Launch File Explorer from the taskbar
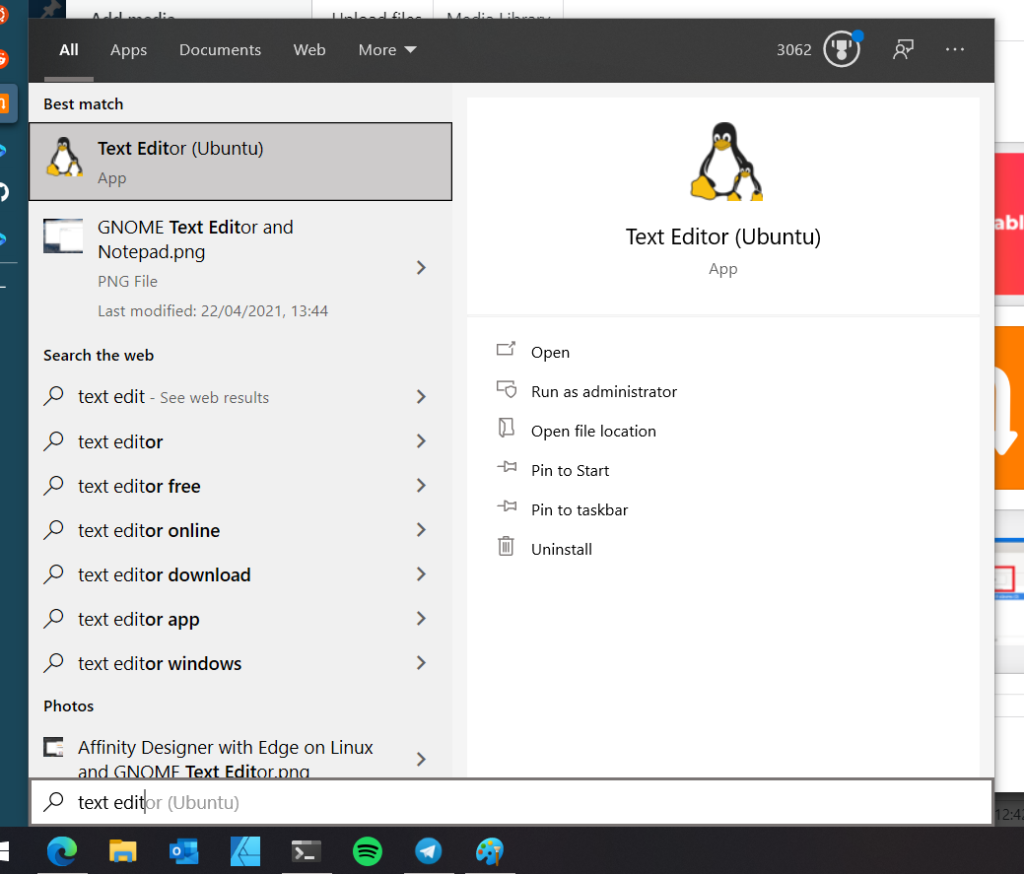Screen dimensions: 1024x874 coord(123,850)
